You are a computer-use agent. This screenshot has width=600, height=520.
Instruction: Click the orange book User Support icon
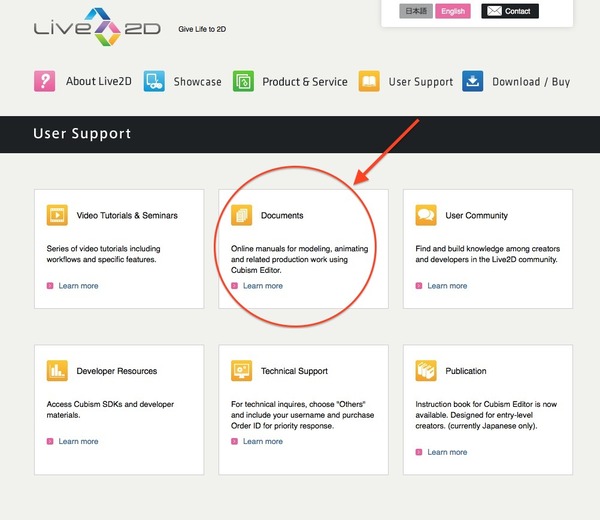[x=369, y=81]
